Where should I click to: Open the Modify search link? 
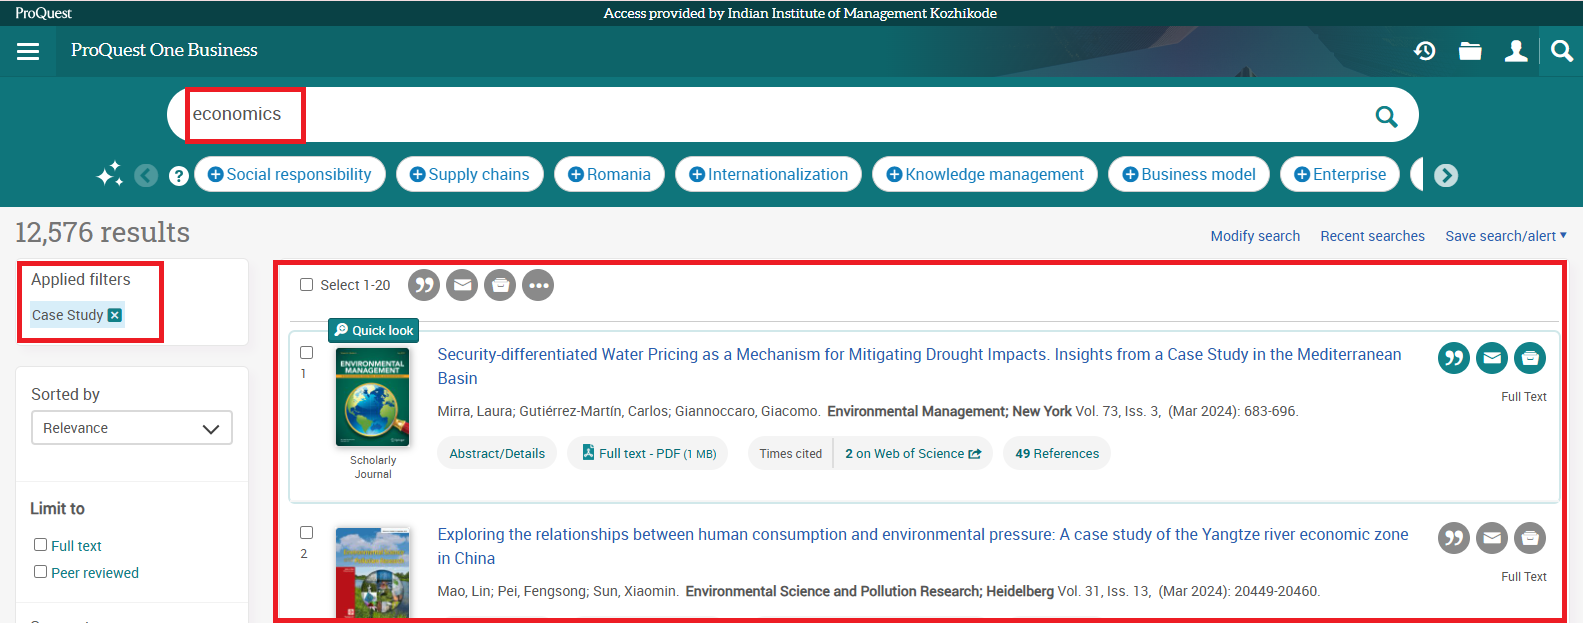tap(1255, 236)
